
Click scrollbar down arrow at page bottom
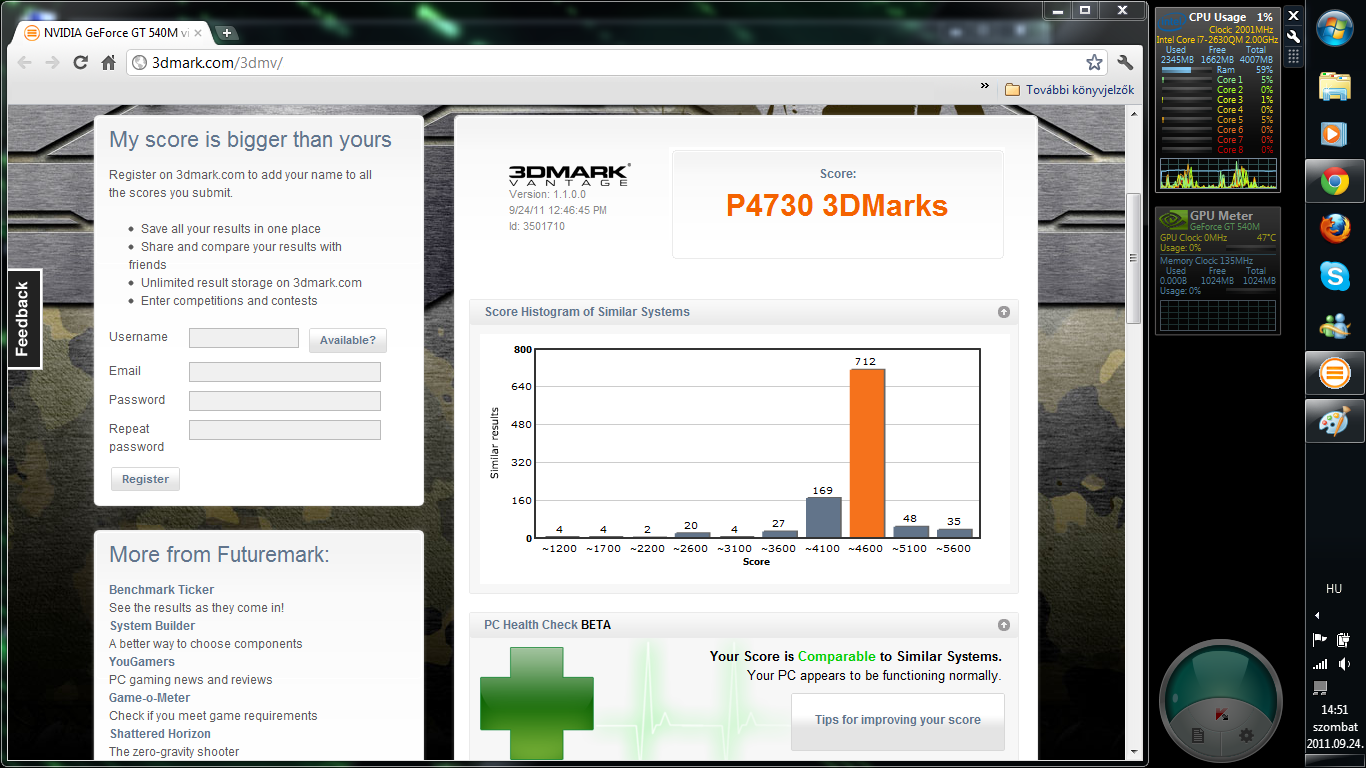coord(1134,750)
